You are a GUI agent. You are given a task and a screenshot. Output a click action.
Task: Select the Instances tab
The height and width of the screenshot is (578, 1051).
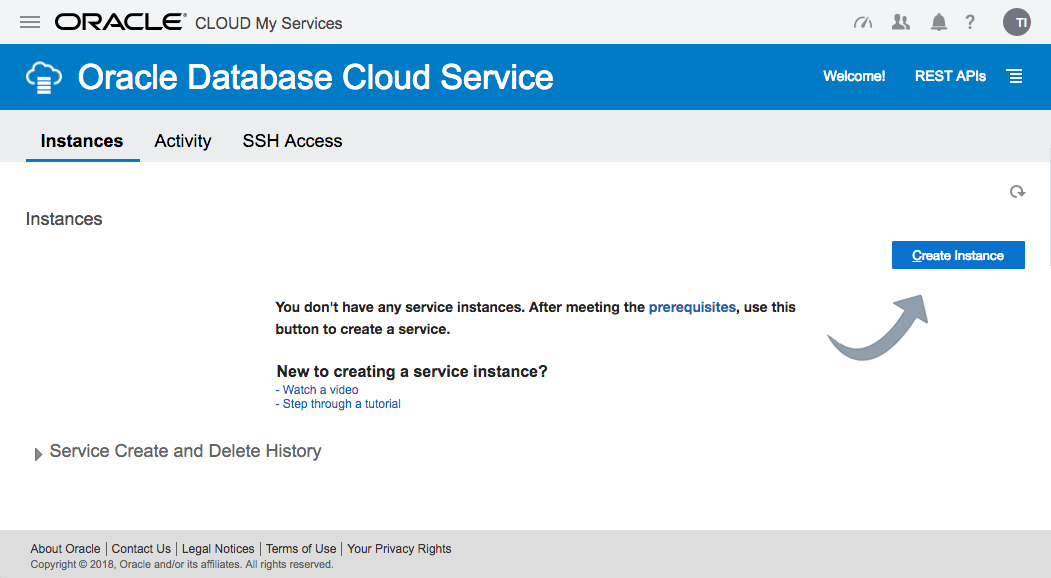click(x=82, y=141)
